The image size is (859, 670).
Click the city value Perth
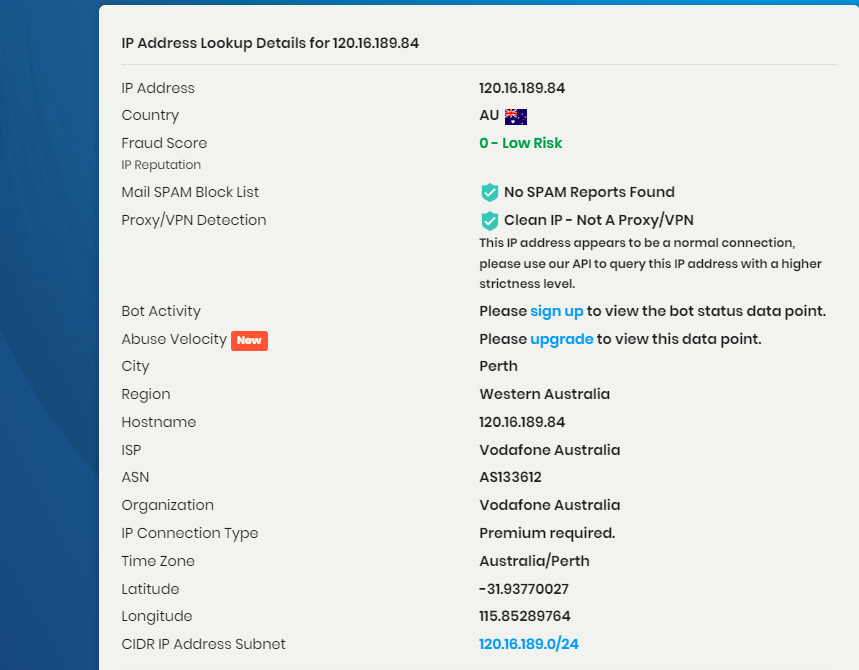(x=499, y=366)
